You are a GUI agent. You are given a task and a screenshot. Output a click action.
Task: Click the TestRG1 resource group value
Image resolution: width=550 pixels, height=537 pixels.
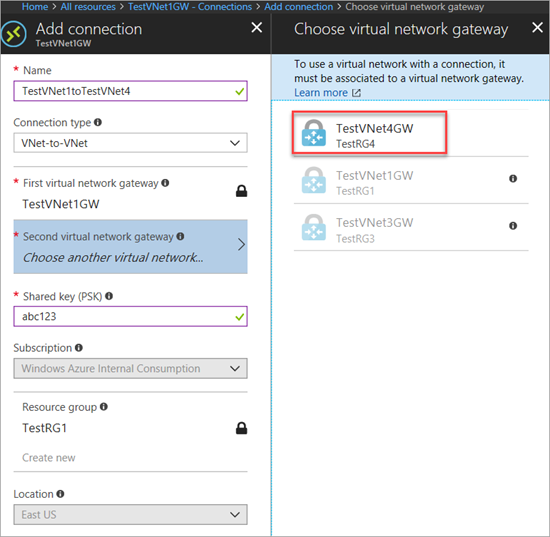pyautogui.click(x=45, y=428)
